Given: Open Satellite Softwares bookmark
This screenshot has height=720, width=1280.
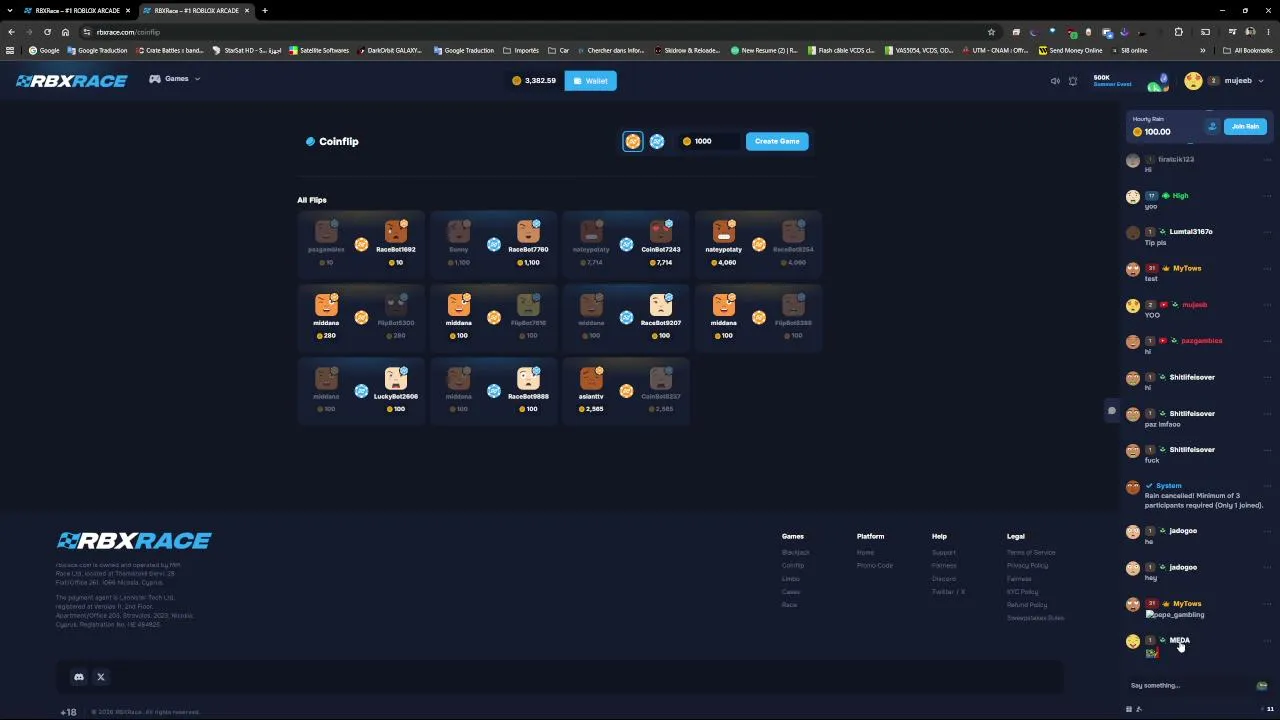Looking at the screenshot, I should [318, 51].
